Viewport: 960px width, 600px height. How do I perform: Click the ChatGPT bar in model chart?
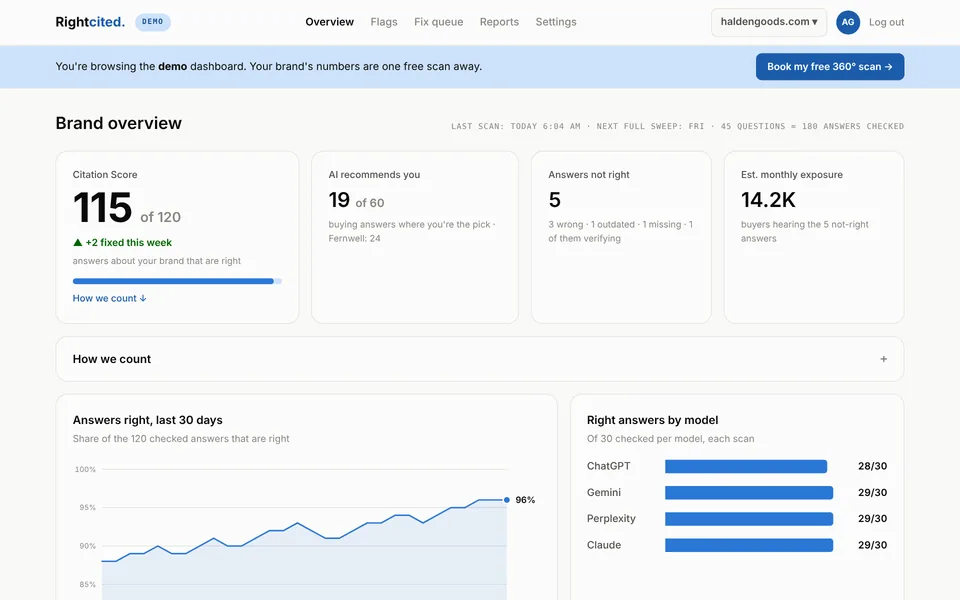point(746,466)
